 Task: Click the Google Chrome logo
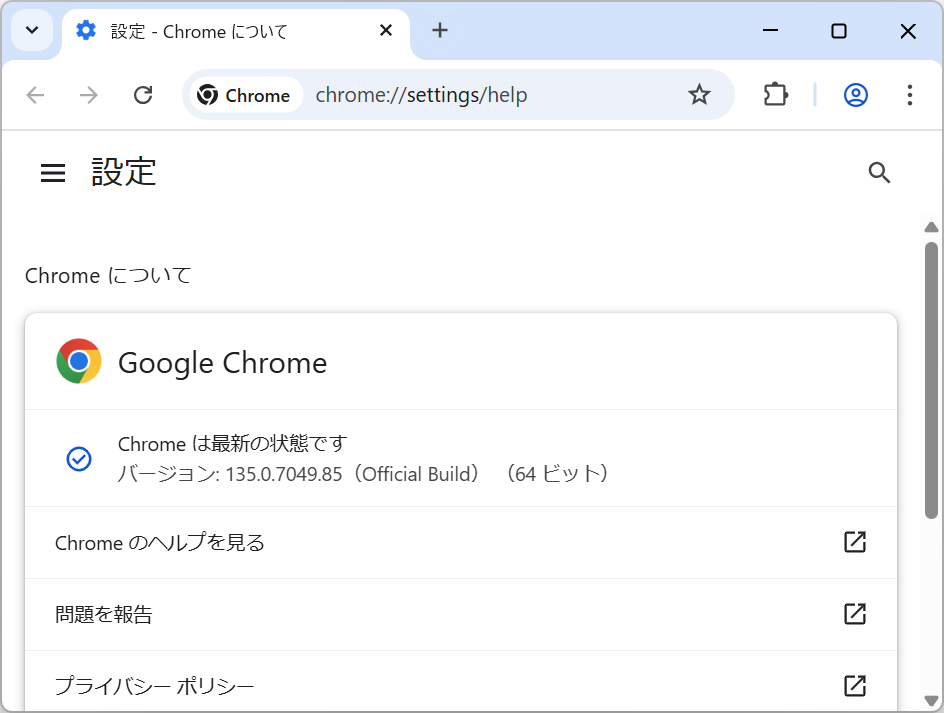click(x=78, y=362)
